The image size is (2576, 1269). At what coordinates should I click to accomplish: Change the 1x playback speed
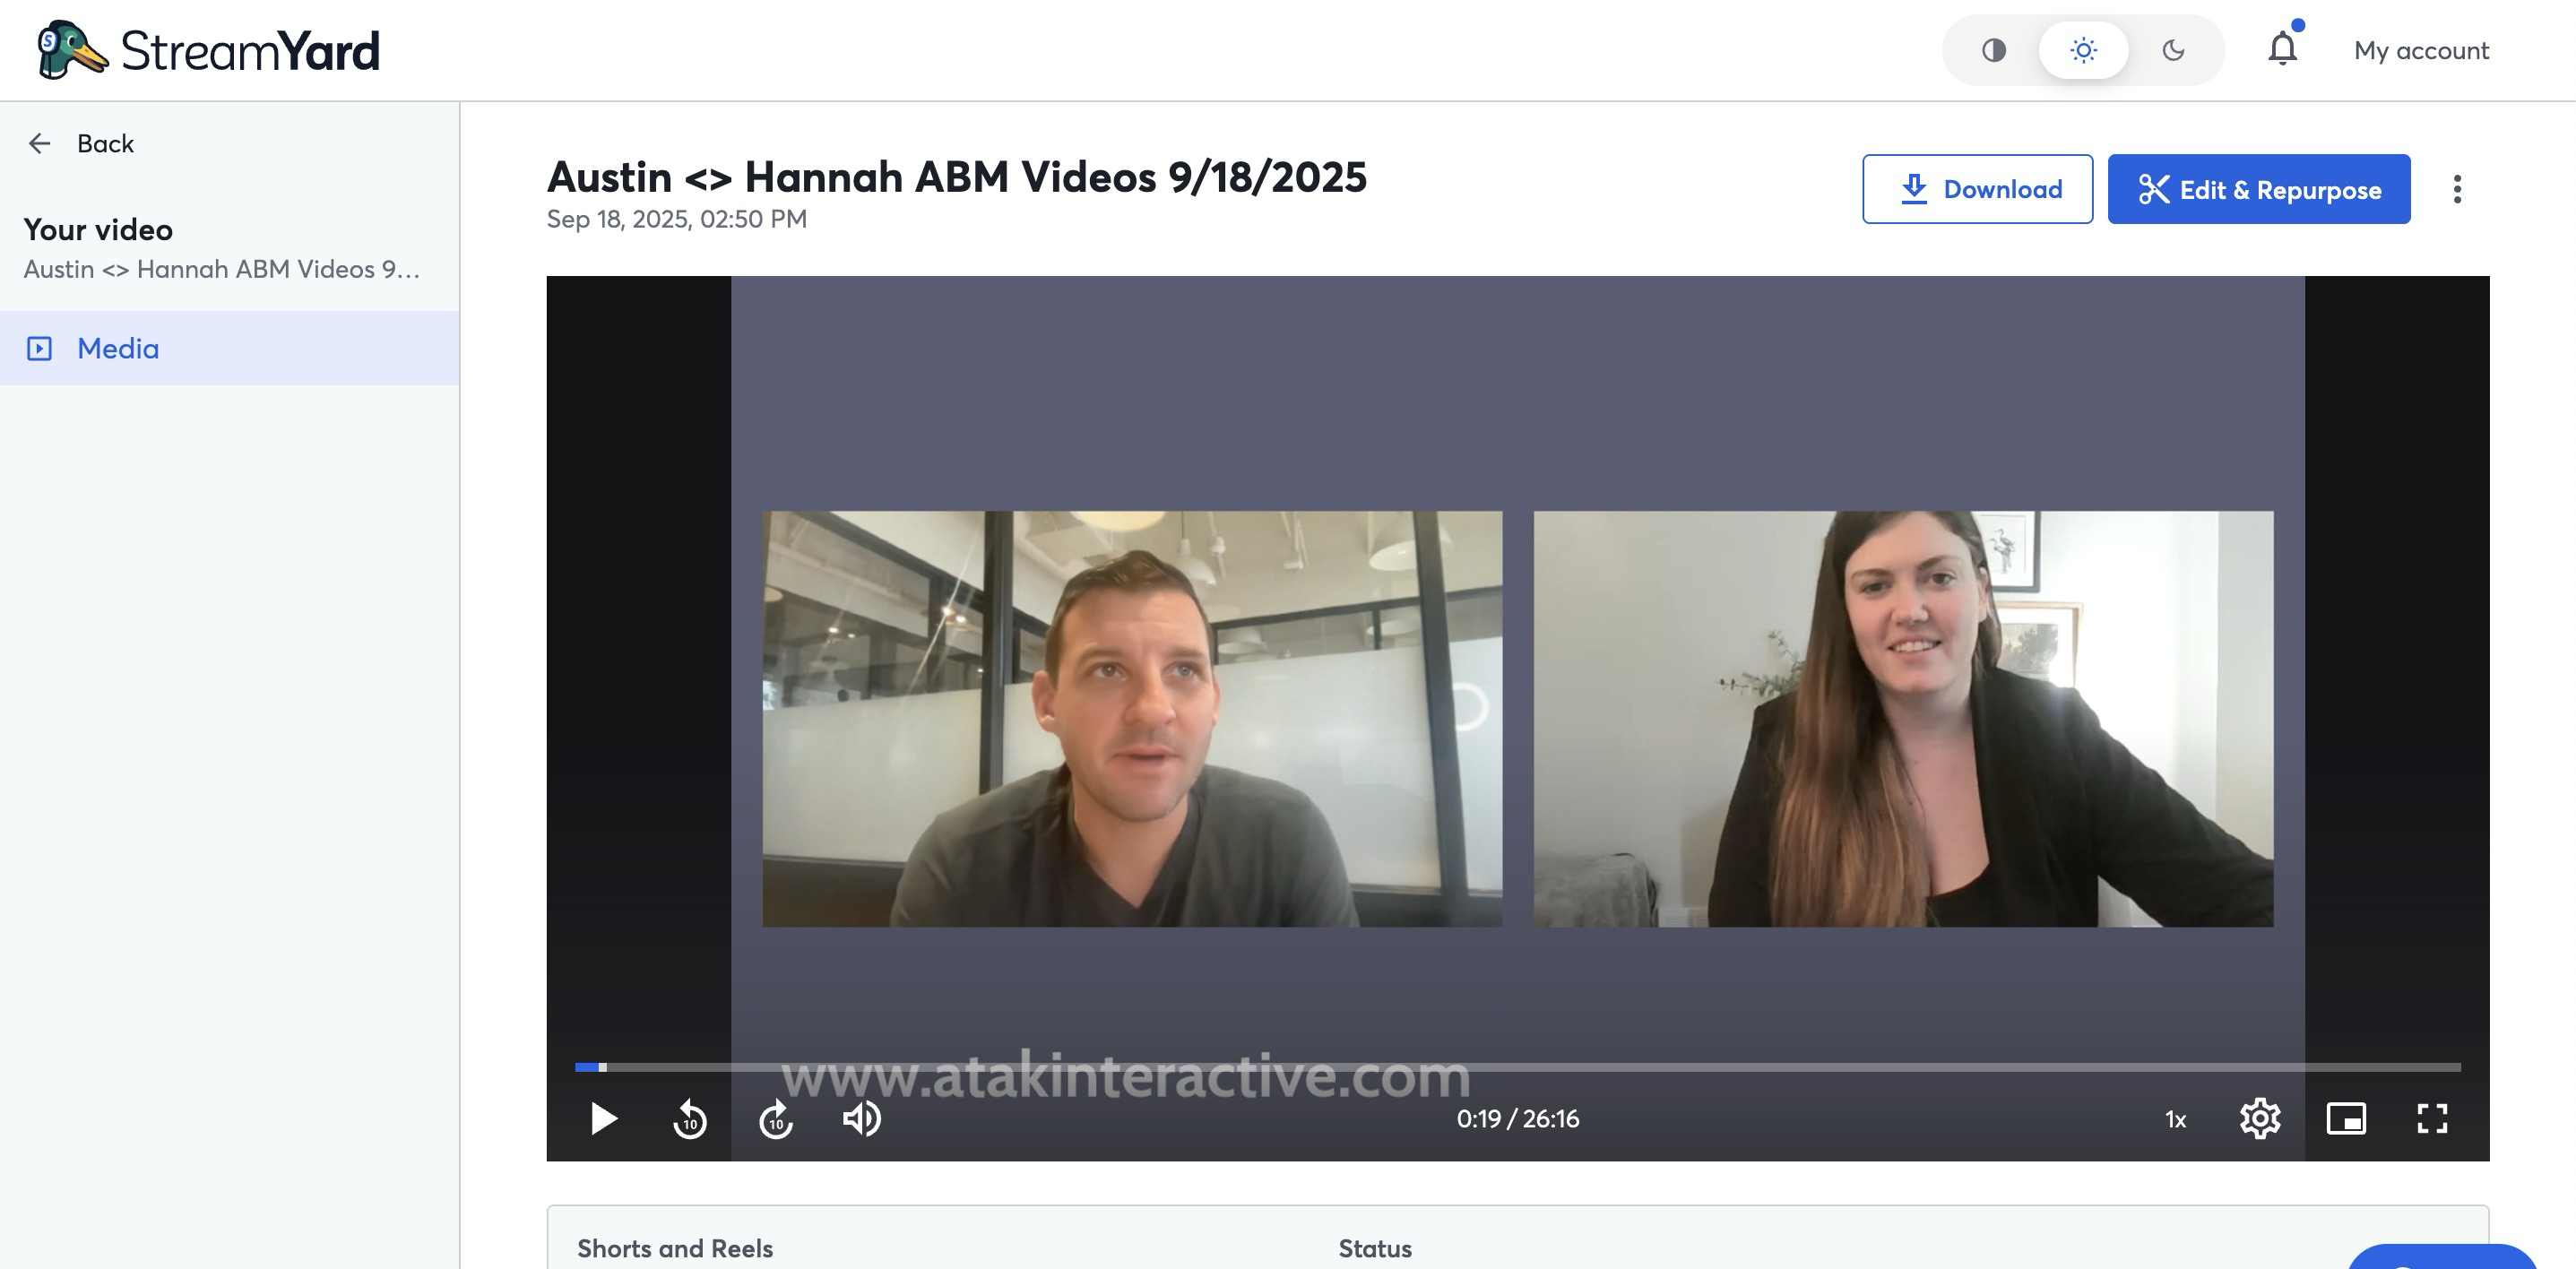tap(2176, 1119)
